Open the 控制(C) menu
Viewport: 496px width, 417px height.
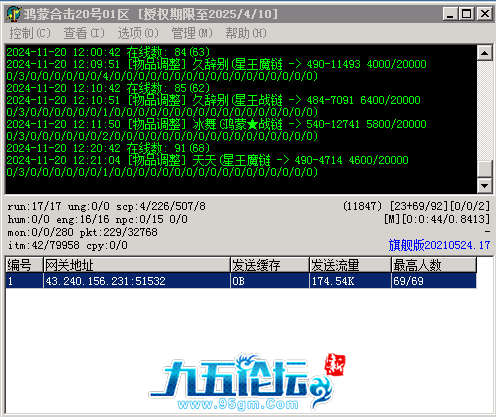pos(30,33)
